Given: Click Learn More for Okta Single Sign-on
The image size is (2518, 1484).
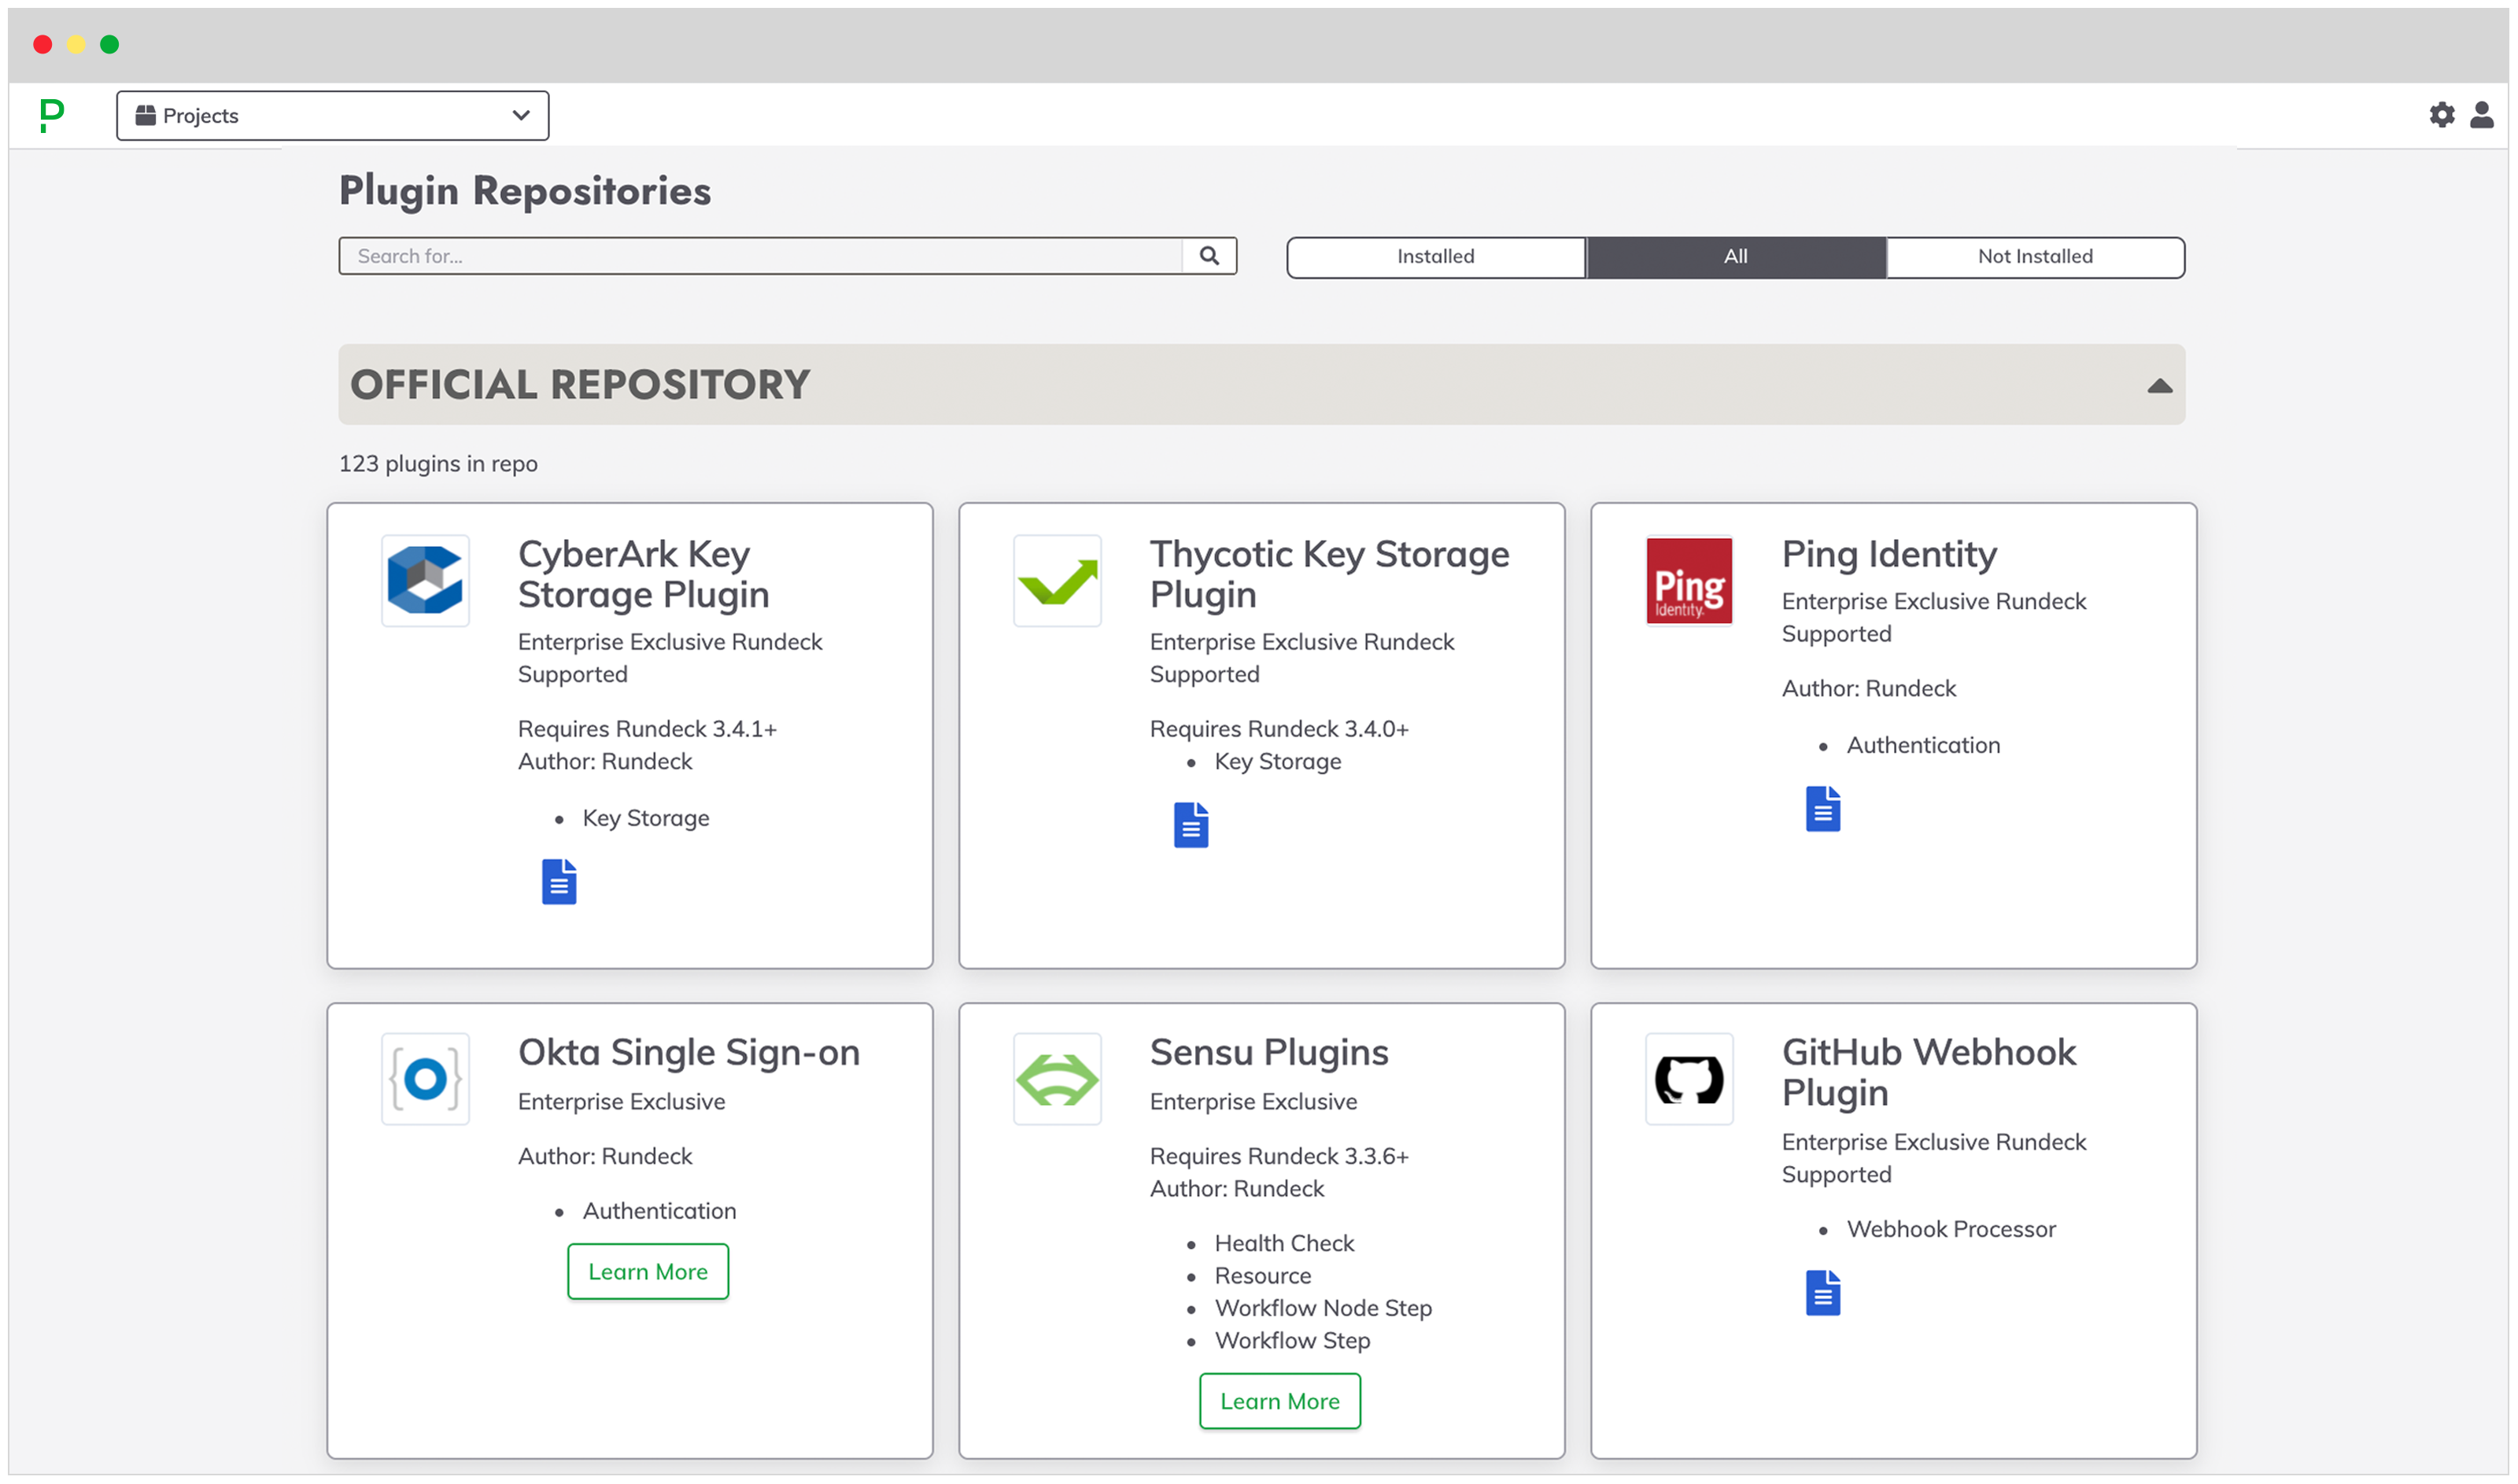Looking at the screenshot, I should [646, 1270].
